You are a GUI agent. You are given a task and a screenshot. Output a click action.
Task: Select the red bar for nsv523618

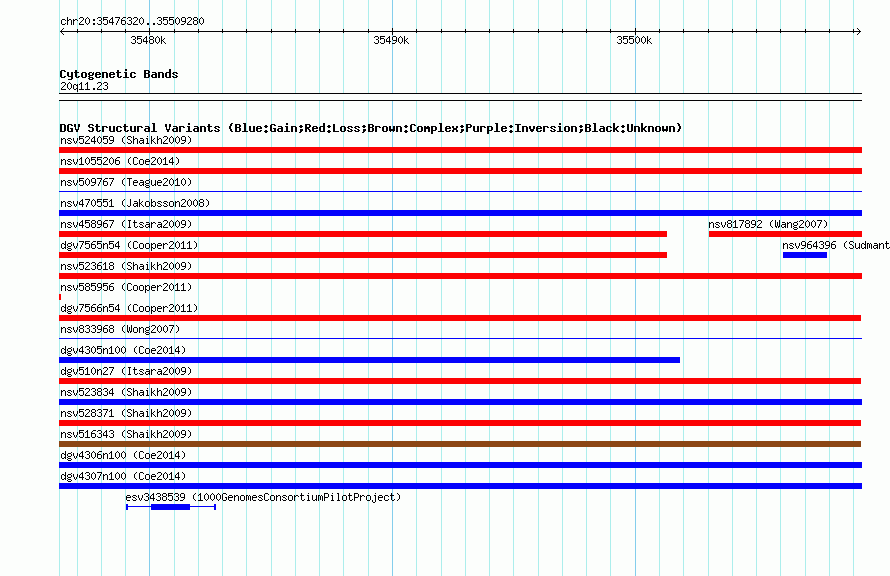click(x=460, y=276)
